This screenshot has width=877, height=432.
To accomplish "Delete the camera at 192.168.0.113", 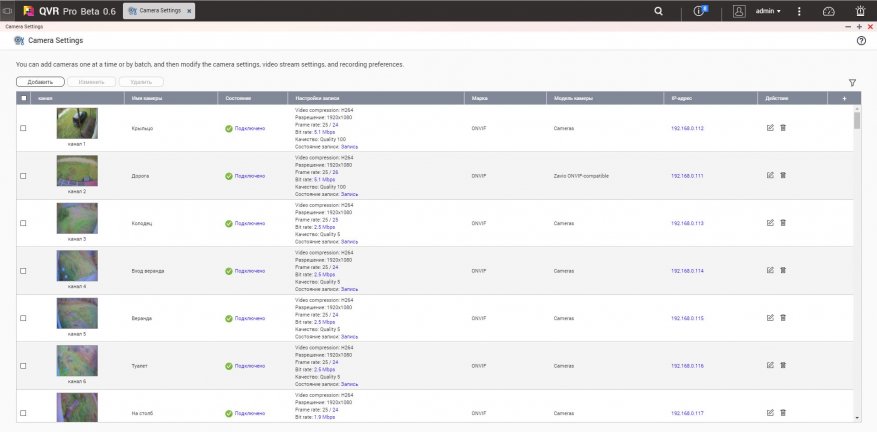I will [783, 223].
